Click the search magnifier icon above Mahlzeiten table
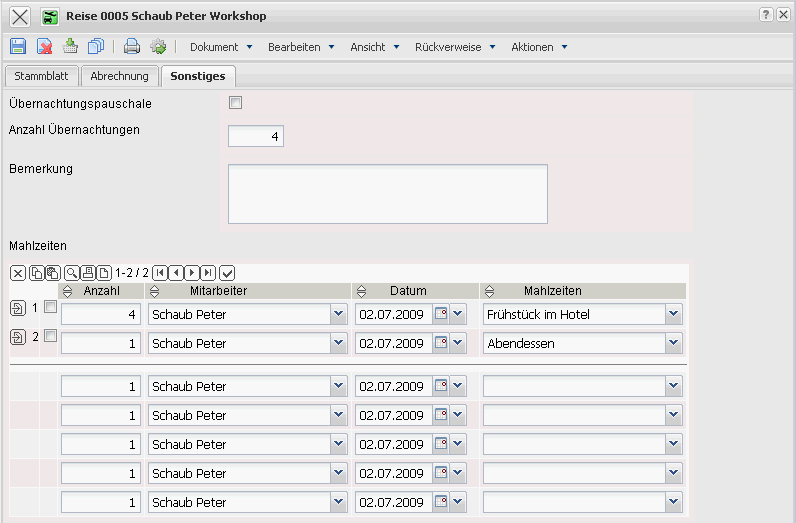Image resolution: width=796 pixels, height=523 pixels. (x=72, y=272)
